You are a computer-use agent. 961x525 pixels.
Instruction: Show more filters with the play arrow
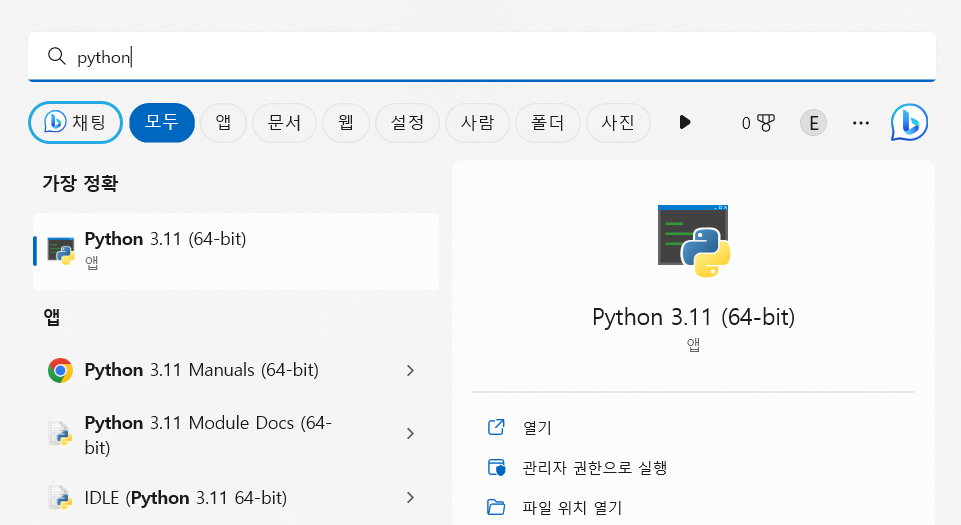[x=685, y=123]
